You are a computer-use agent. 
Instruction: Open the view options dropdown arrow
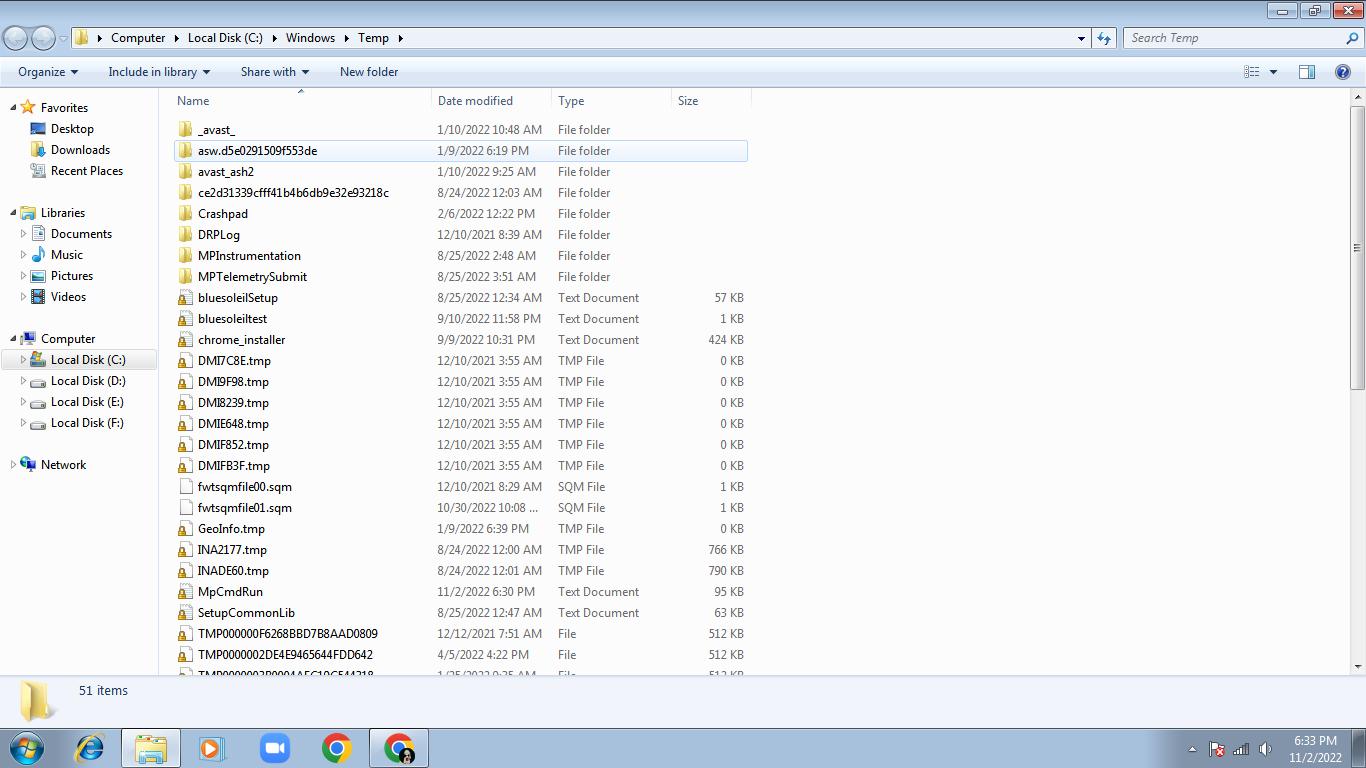click(1273, 72)
